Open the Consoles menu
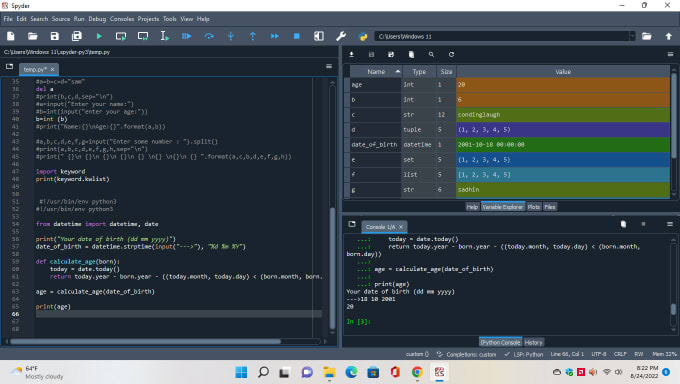 point(122,19)
